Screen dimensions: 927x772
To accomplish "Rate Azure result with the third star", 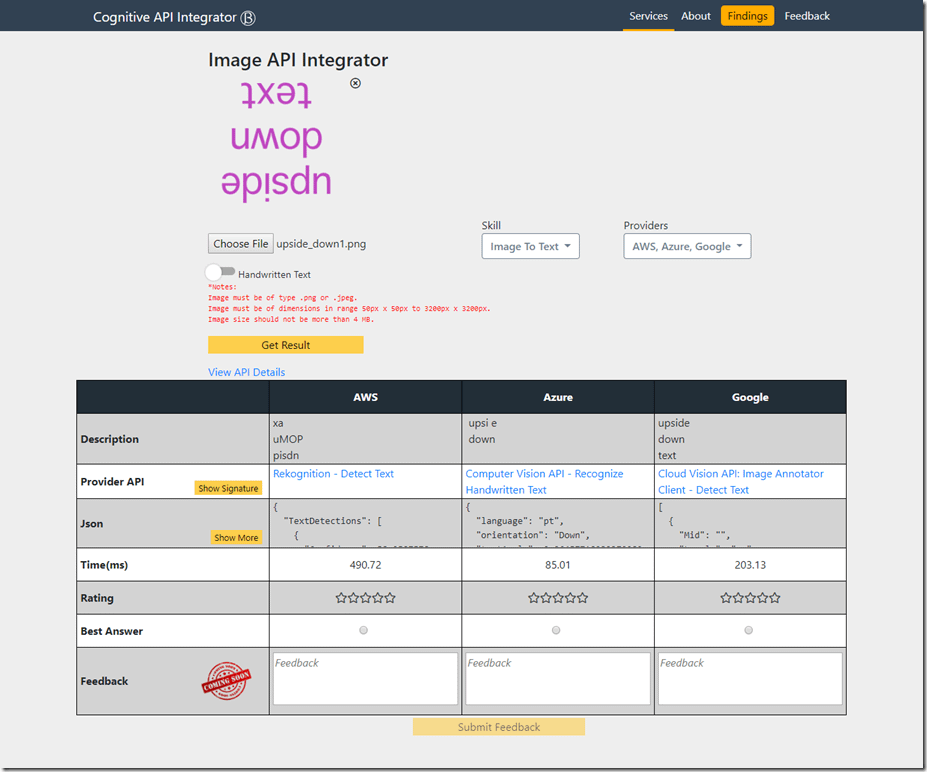I will [558, 598].
